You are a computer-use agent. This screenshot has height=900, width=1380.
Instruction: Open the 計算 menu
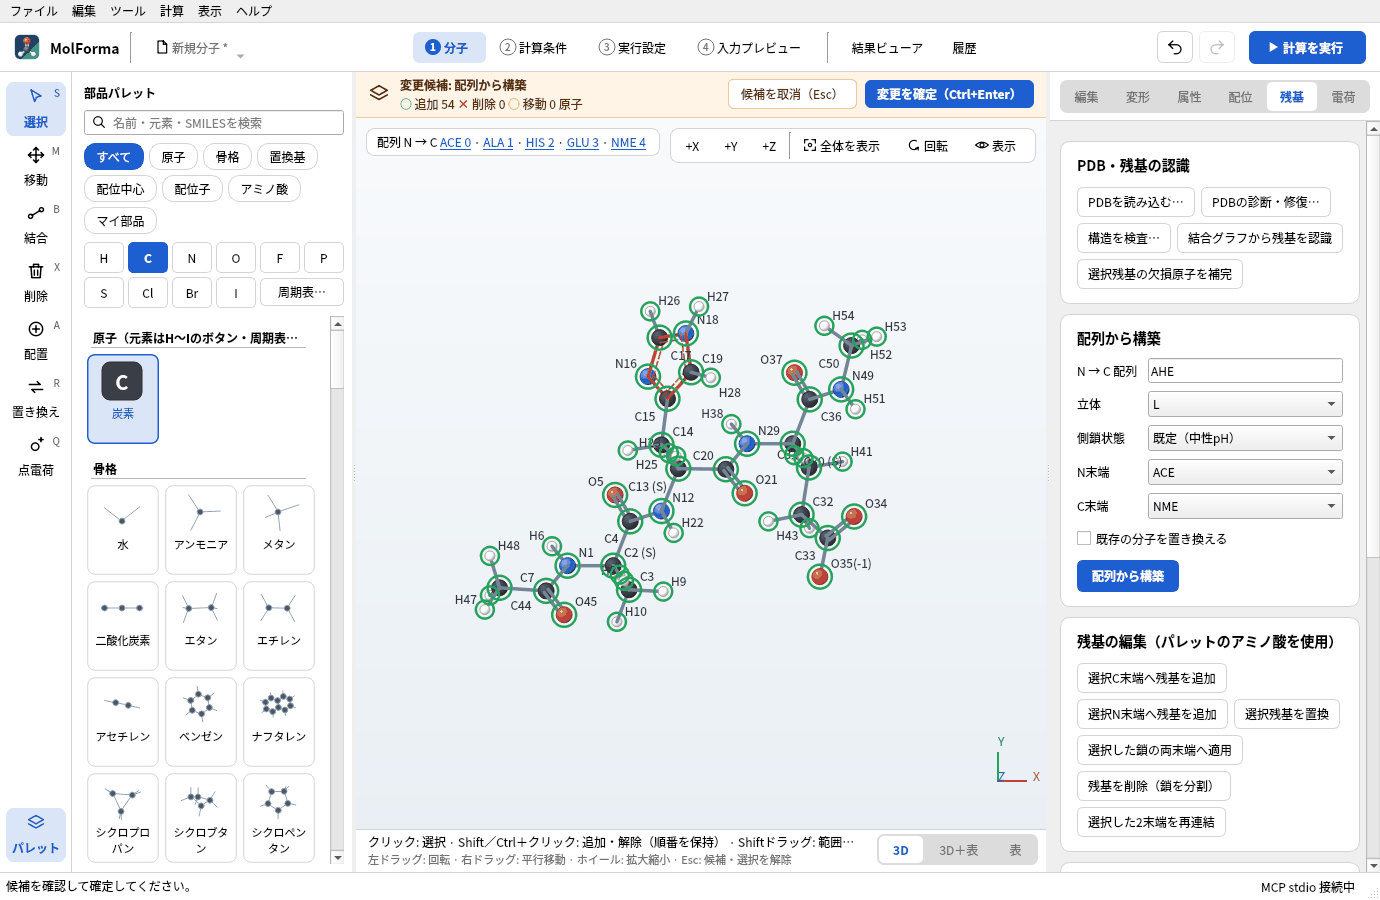click(172, 11)
